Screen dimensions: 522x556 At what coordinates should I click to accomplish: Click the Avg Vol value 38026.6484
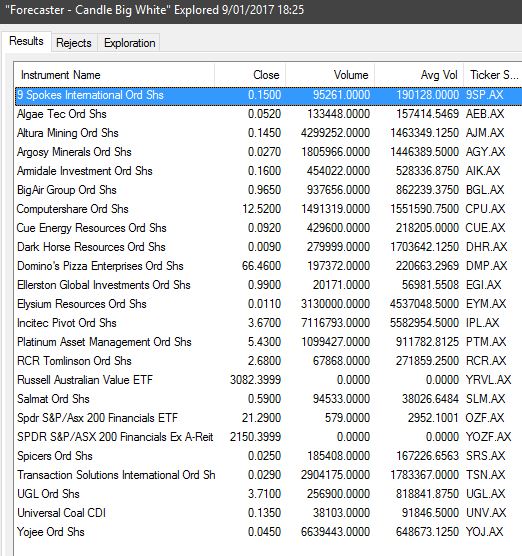coord(431,399)
